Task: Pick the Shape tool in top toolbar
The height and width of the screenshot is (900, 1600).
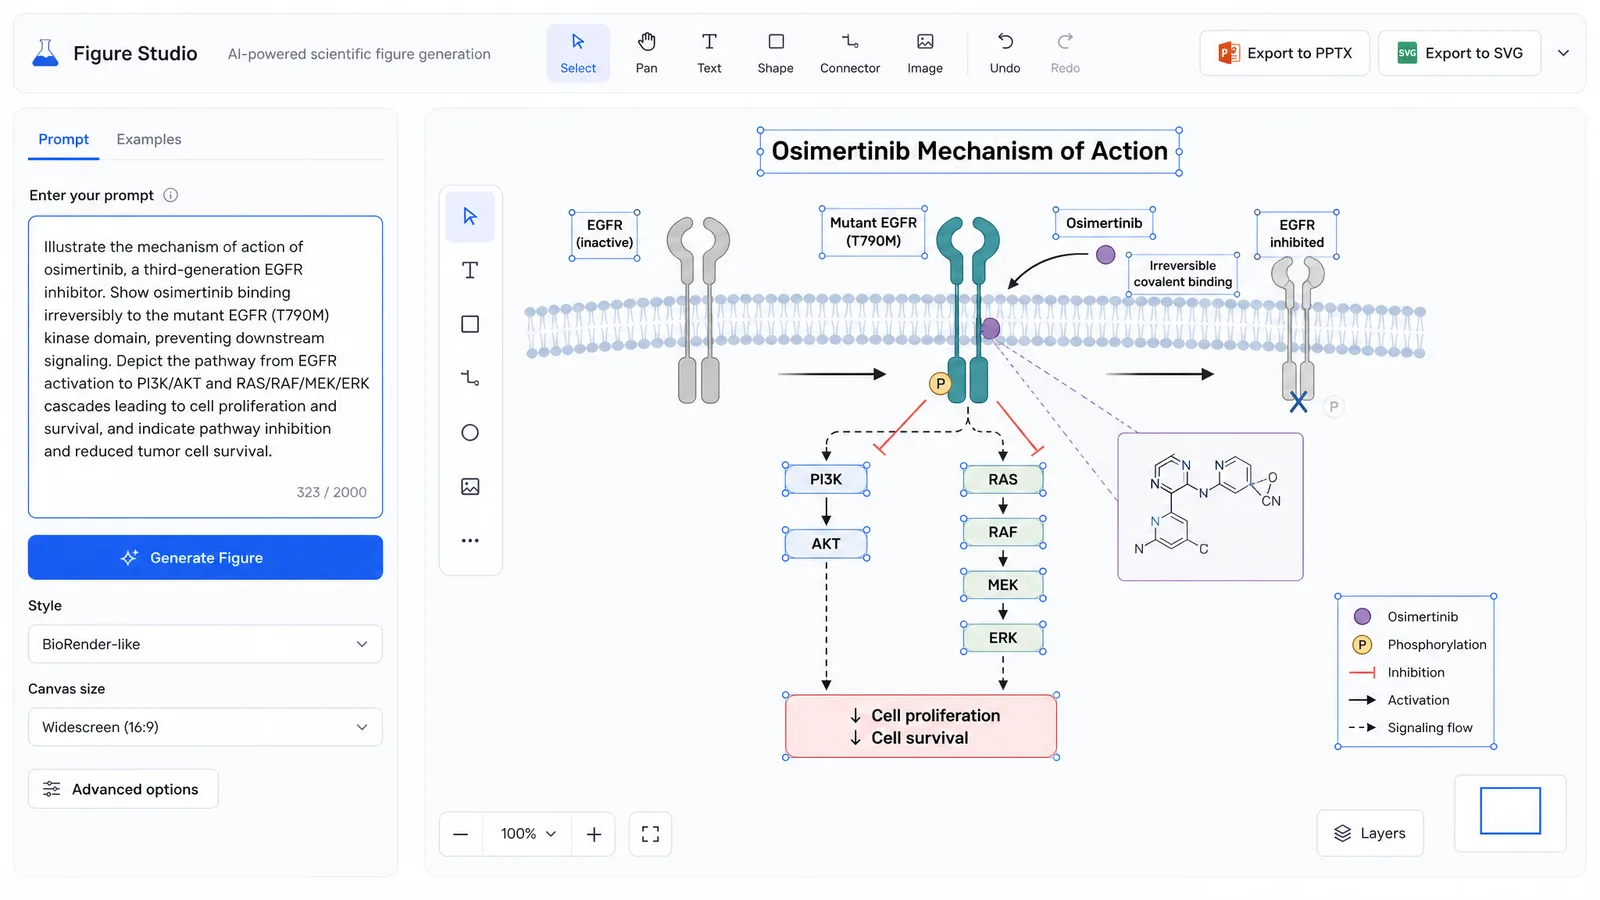Action: pyautogui.click(x=775, y=53)
